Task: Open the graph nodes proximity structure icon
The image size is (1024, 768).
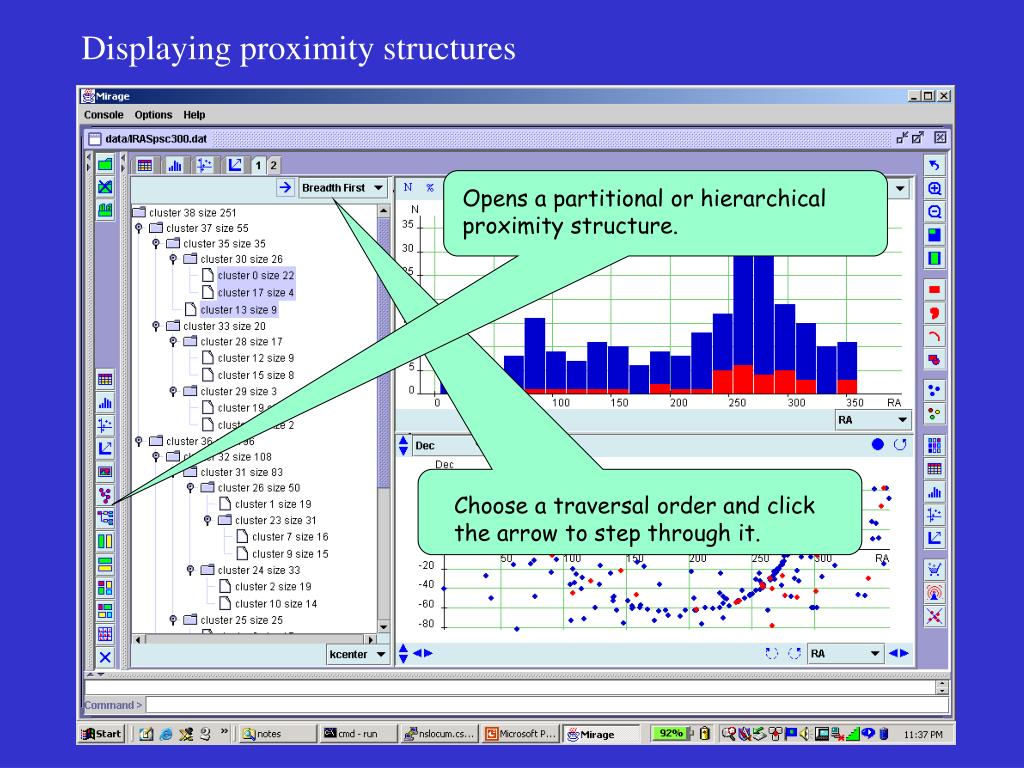Action: click(105, 494)
